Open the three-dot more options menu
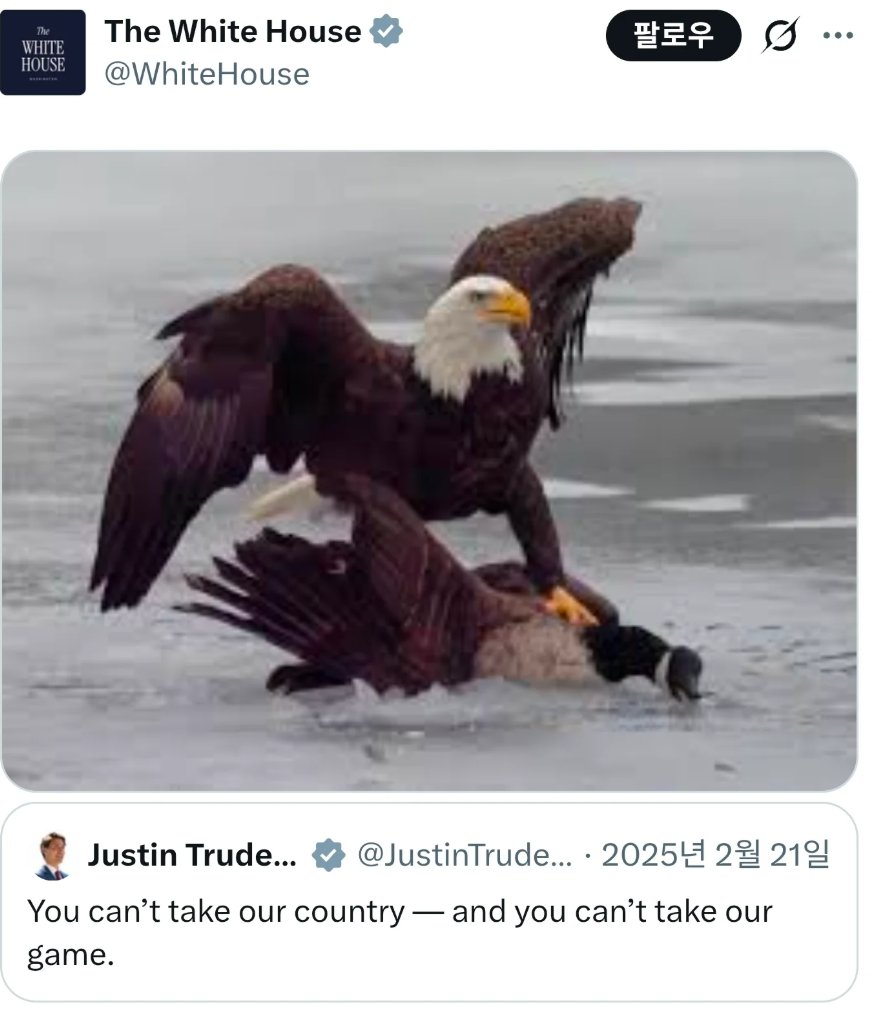This screenshot has height=1021, width=873. tap(838, 35)
